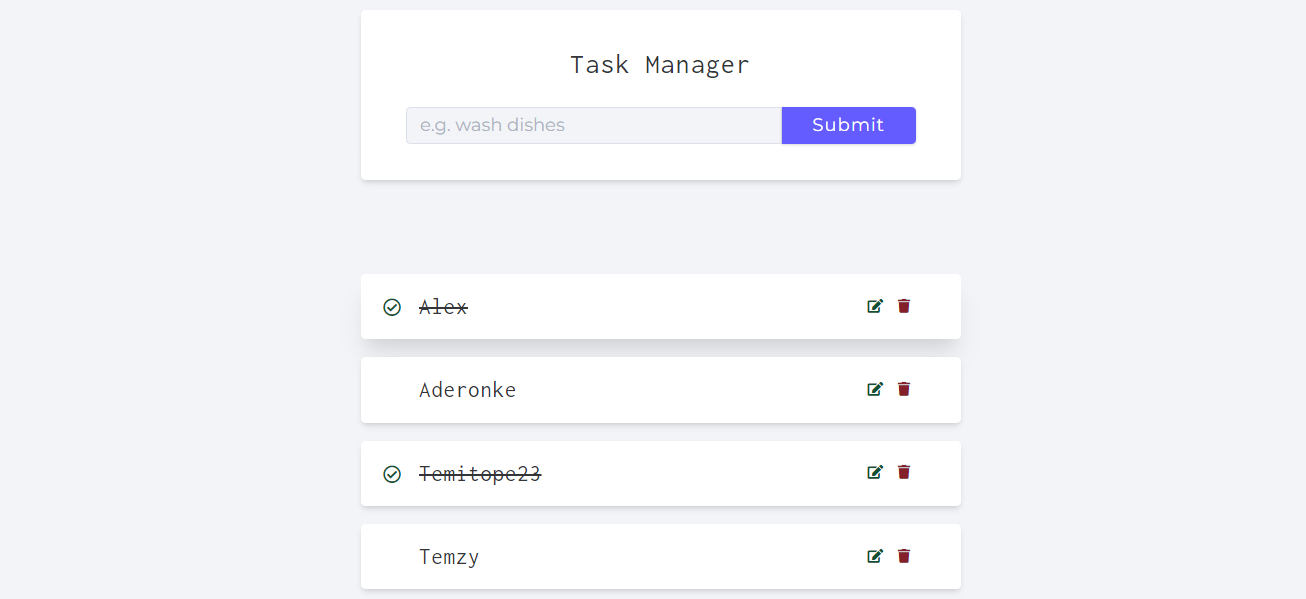Image resolution: width=1306 pixels, height=599 pixels.
Task: Toggle the completed check icon beside Alex
Action: click(x=392, y=307)
